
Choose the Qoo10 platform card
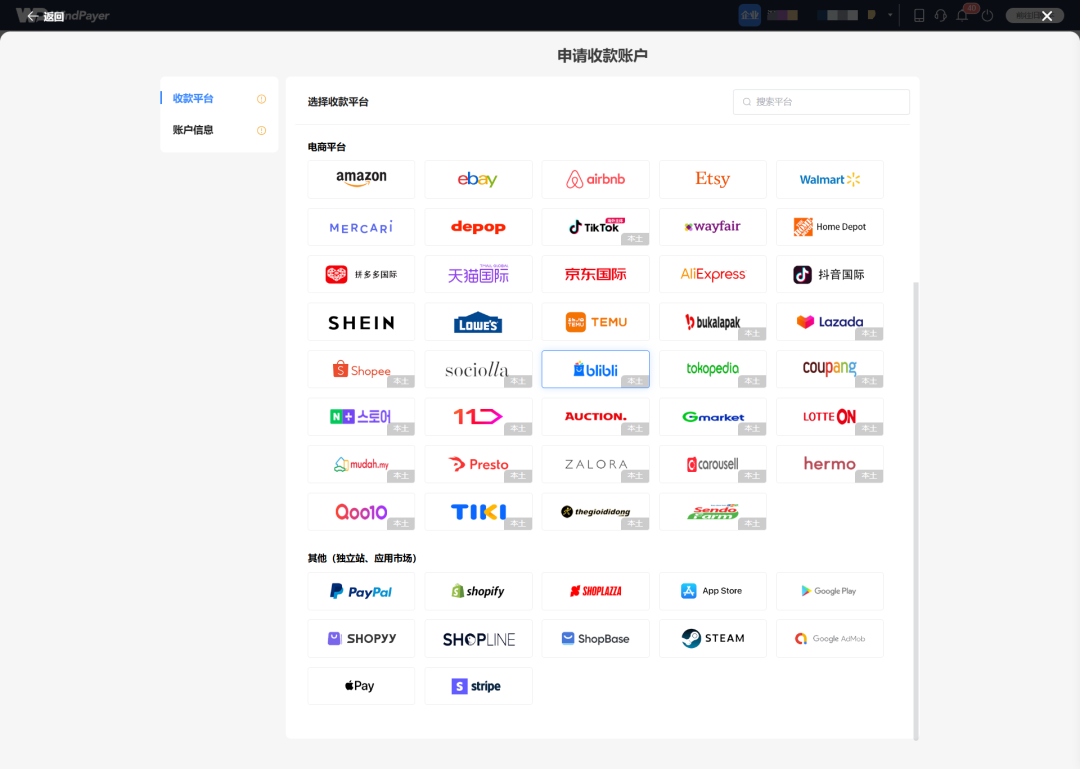[361, 512]
